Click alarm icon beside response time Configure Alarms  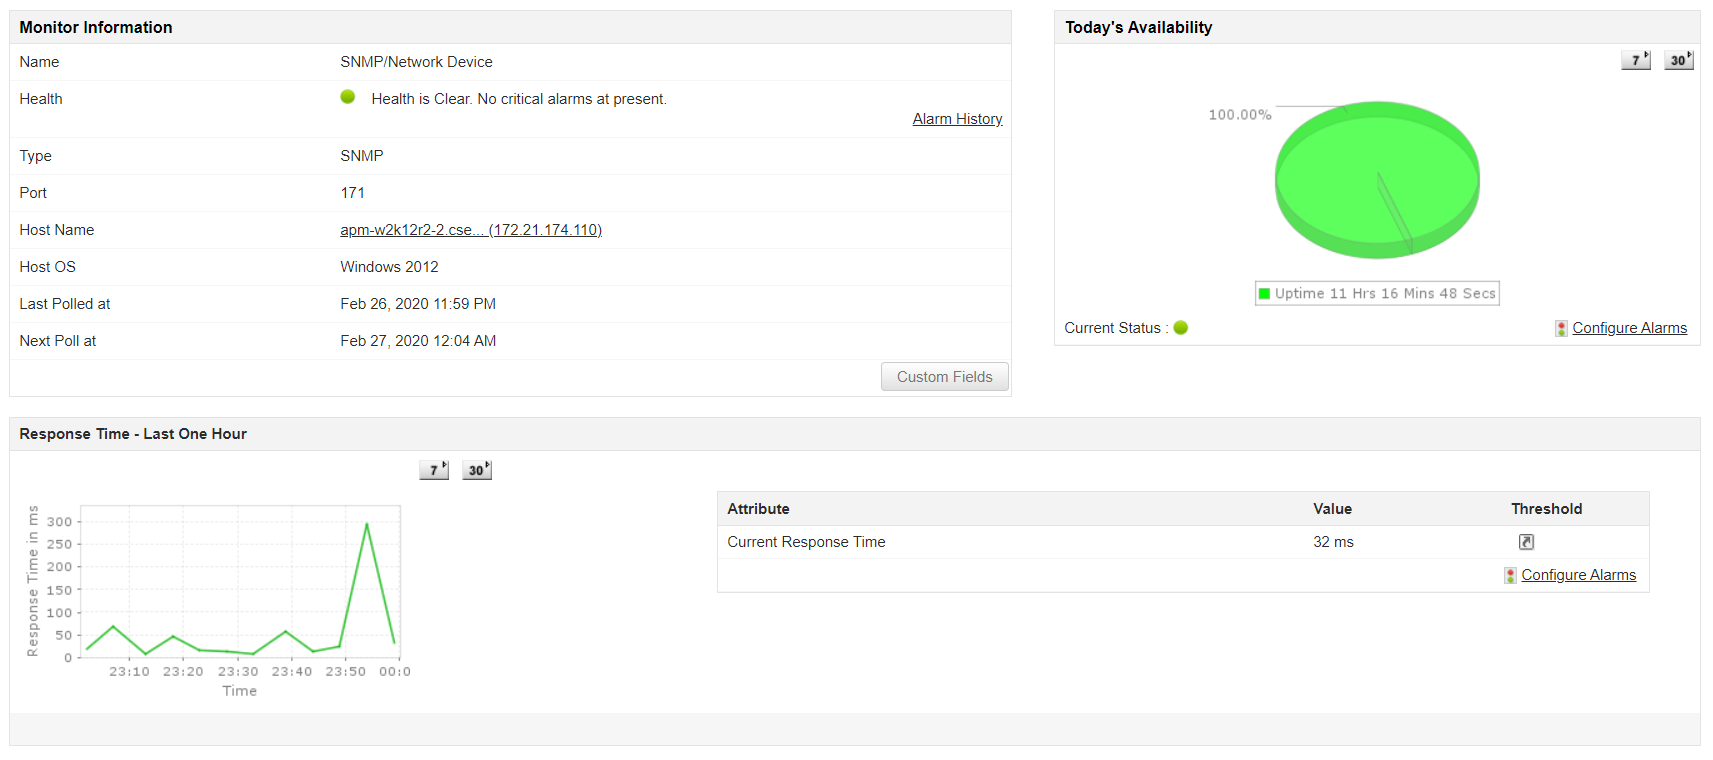pyautogui.click(x=1510, y=576)
